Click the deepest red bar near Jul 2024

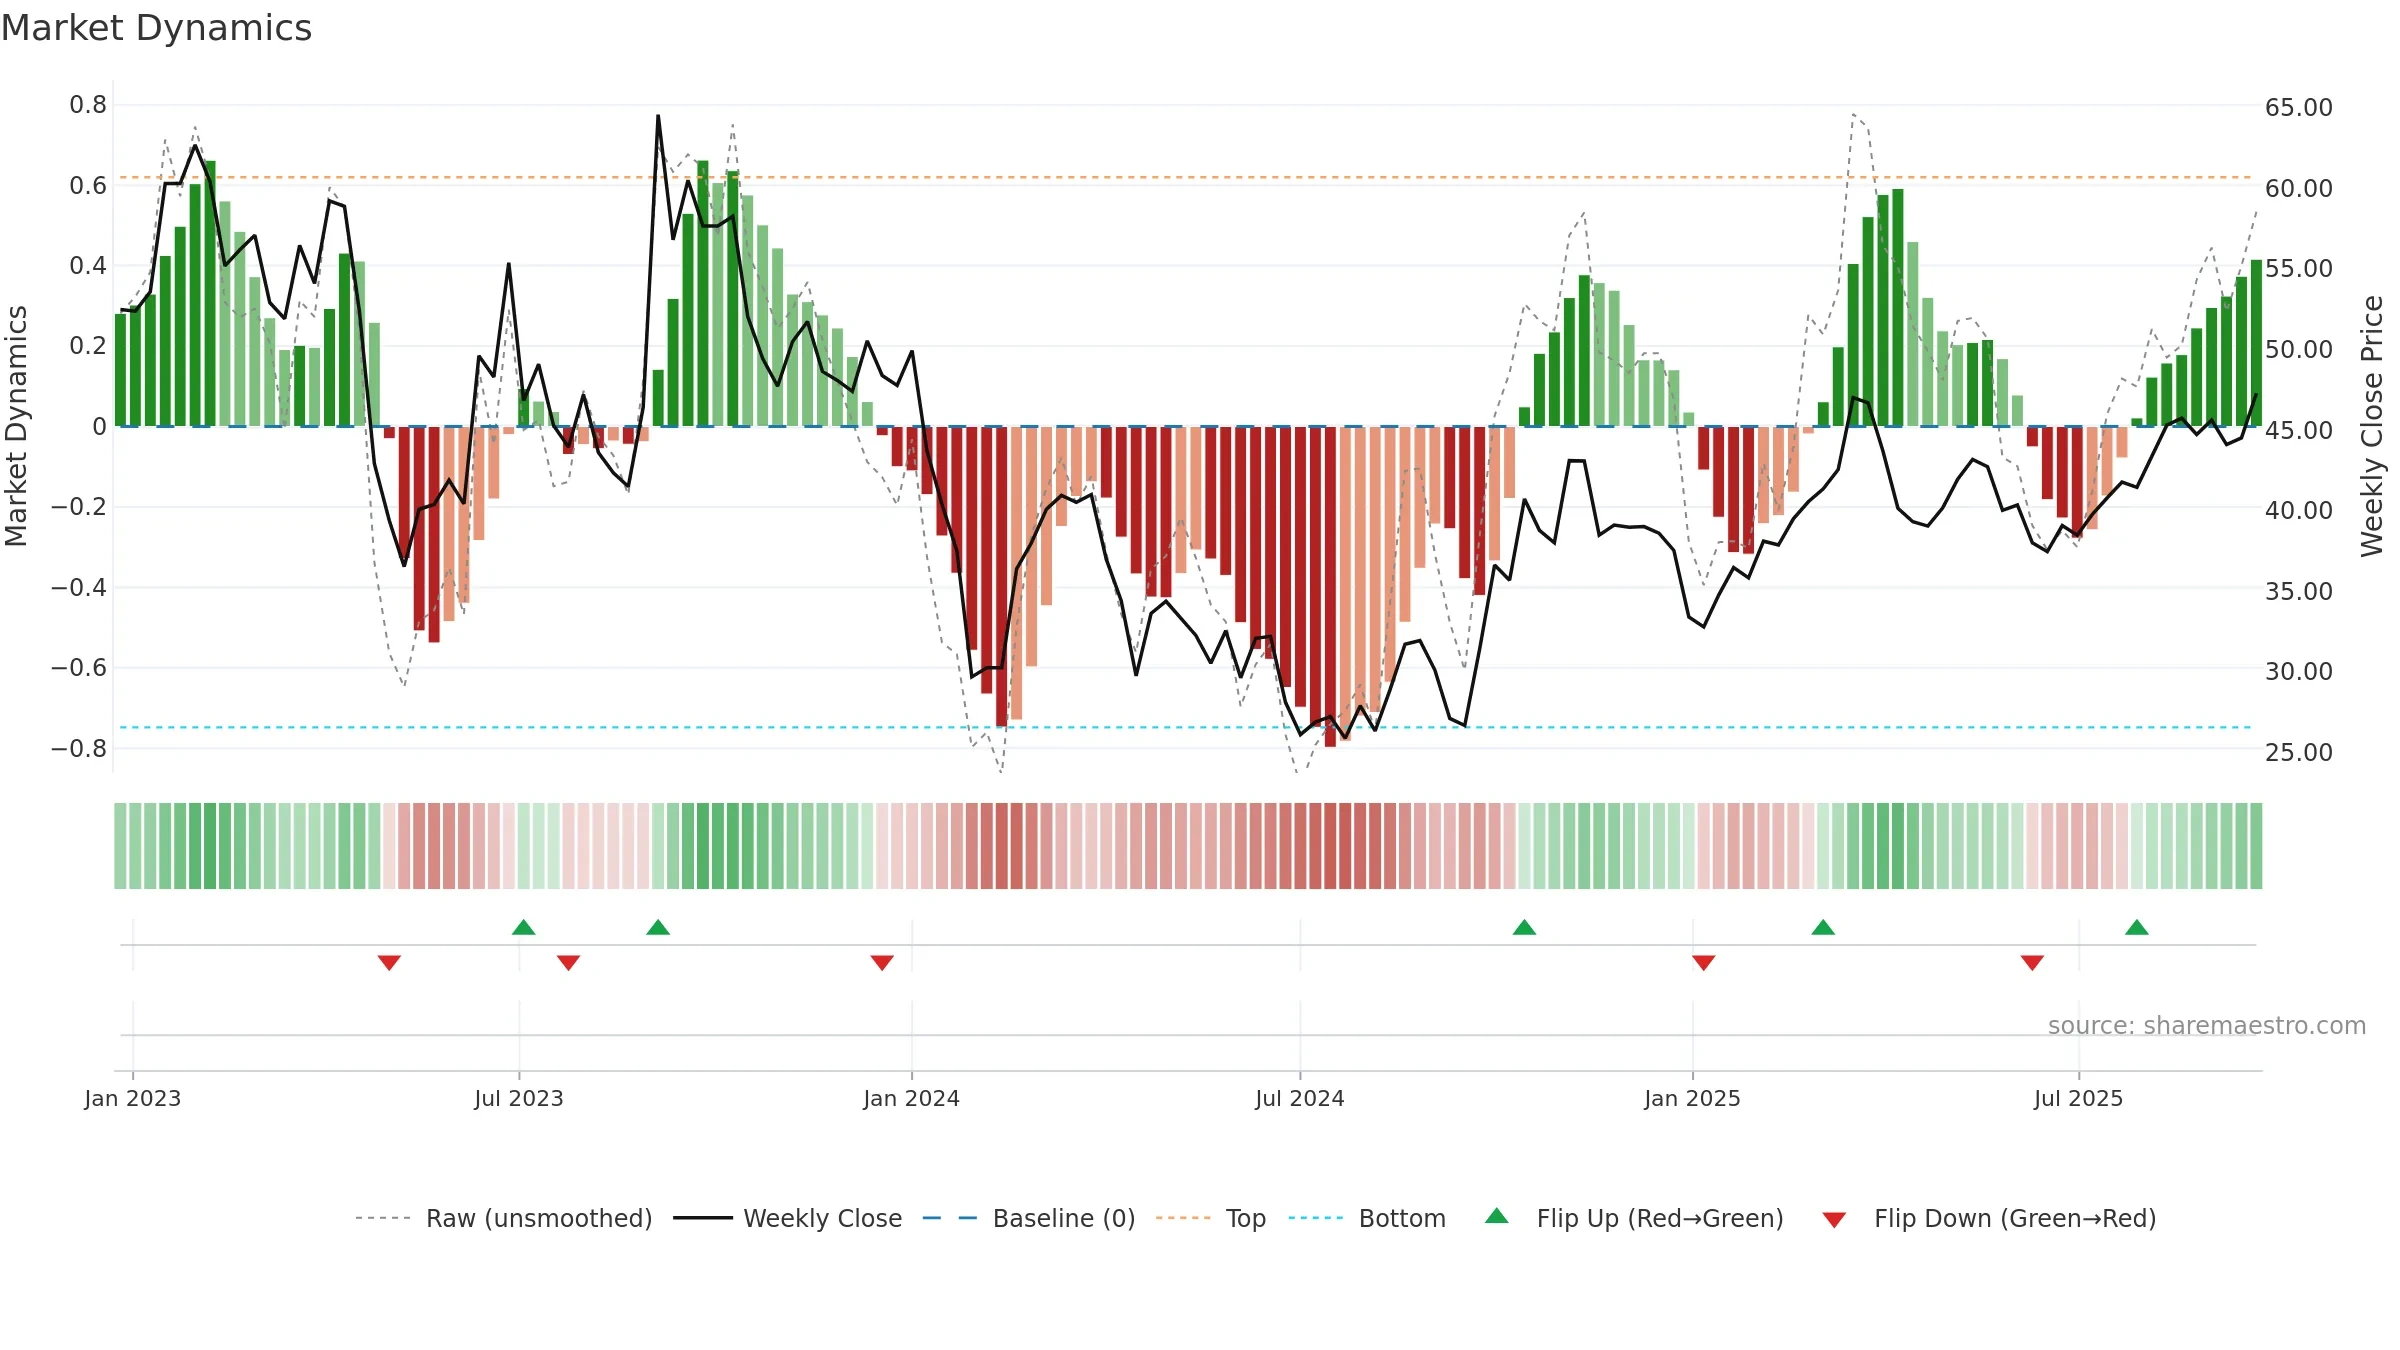tap(1330, 586)
